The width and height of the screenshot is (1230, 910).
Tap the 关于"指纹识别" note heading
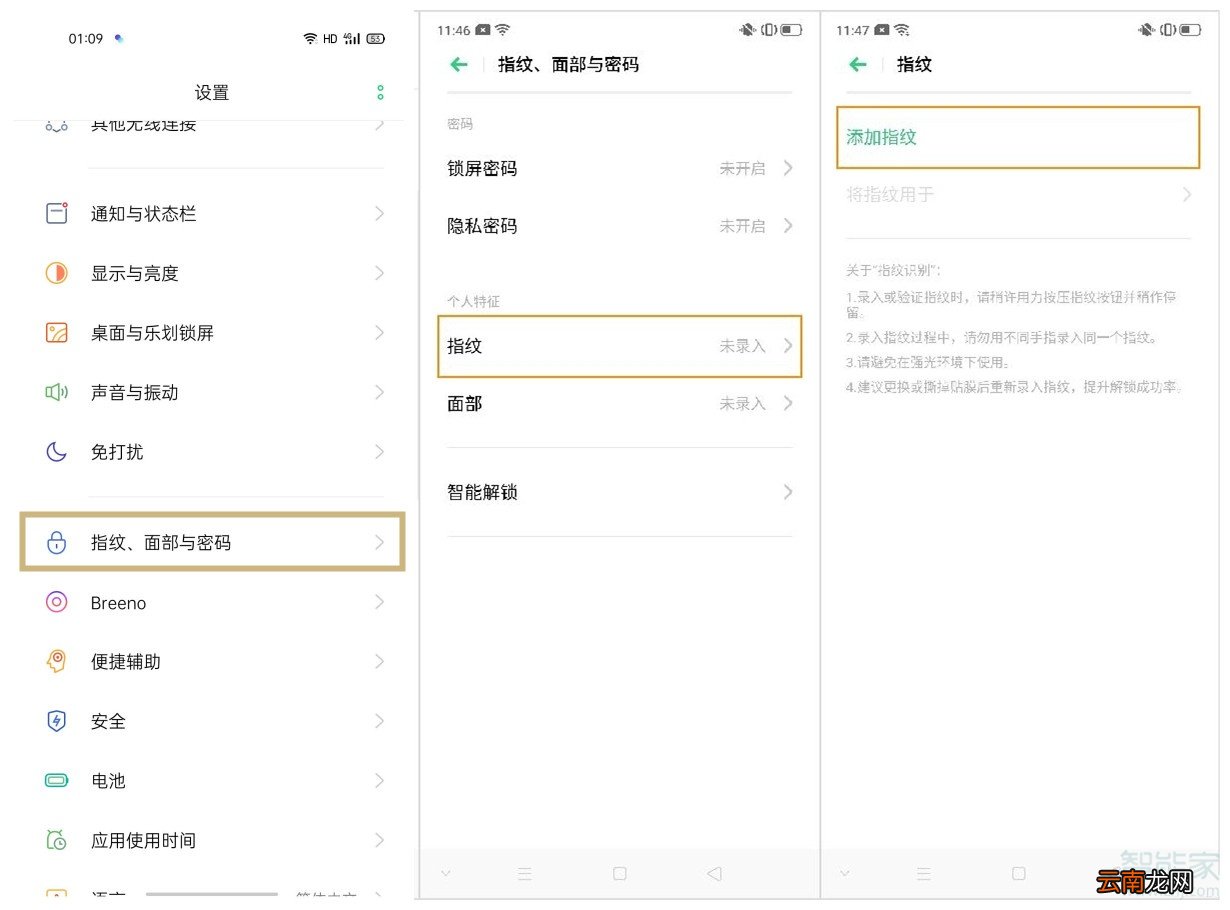893,270
